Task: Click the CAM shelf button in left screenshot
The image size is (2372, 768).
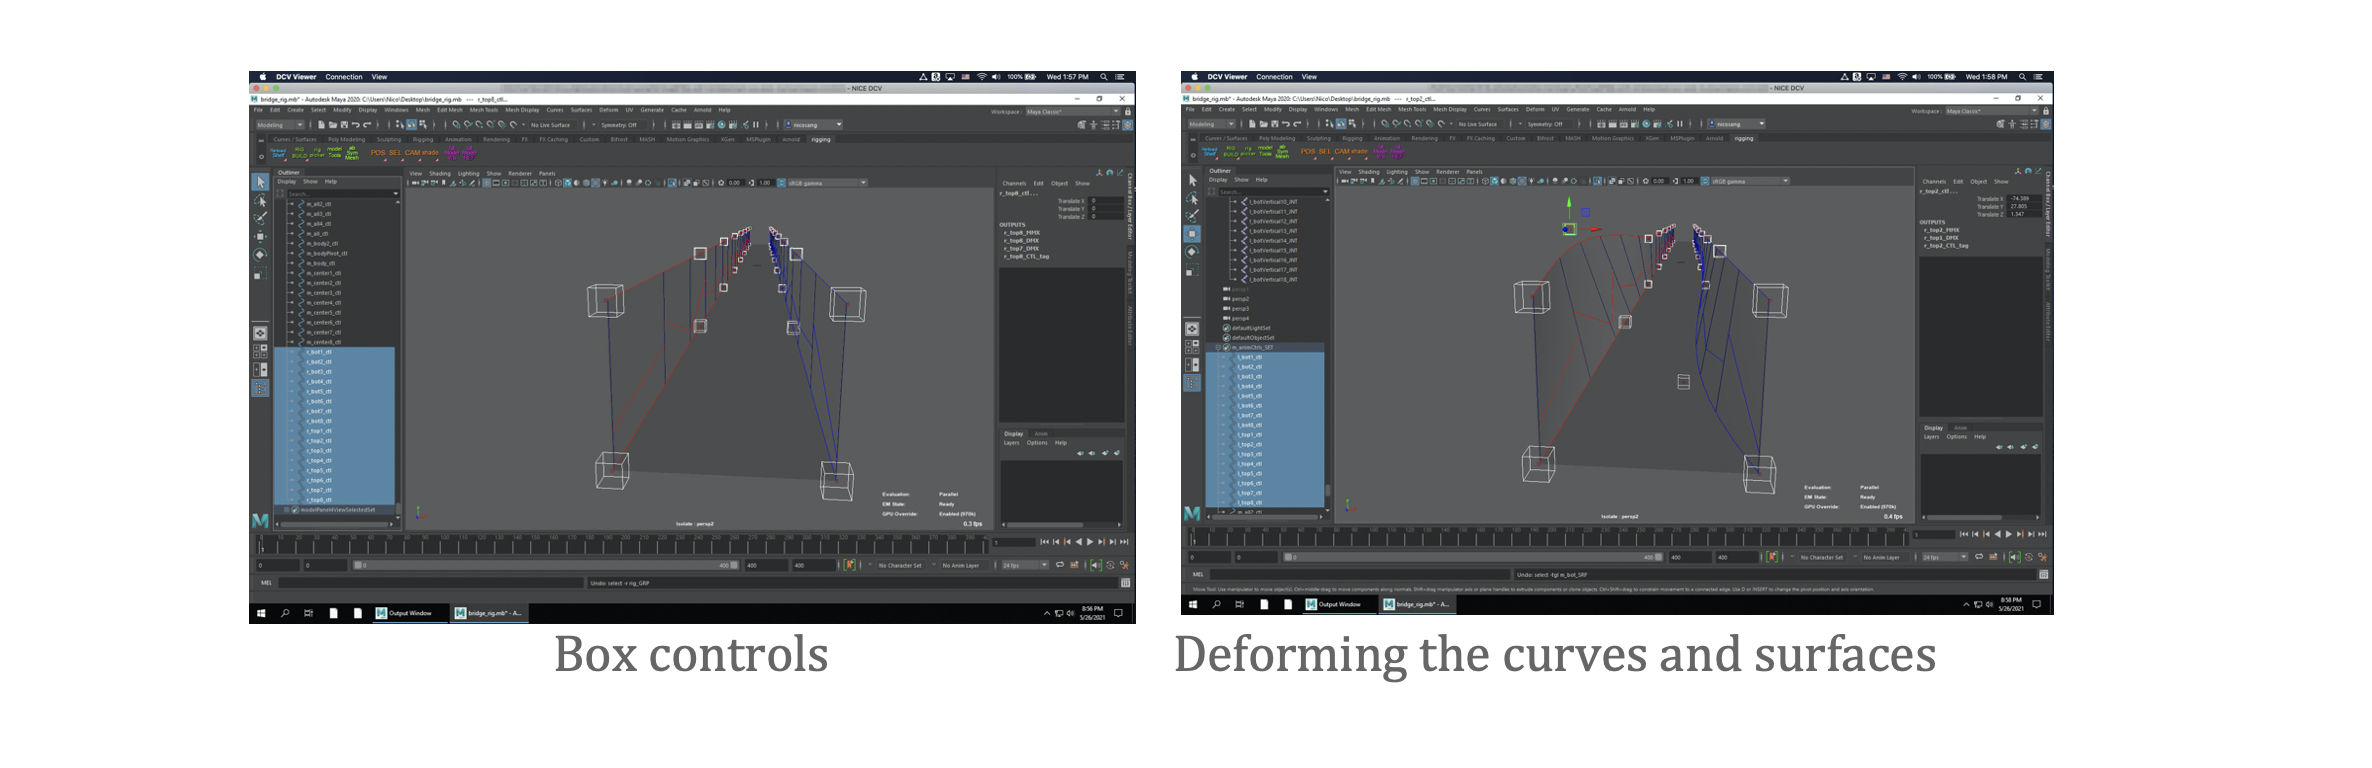Action: pyautogui.click(x=413, y=153)
